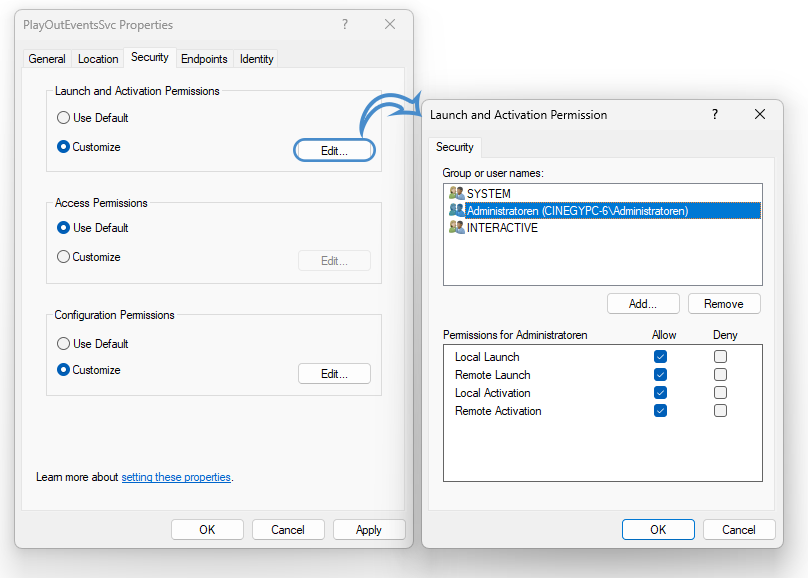Click help icon in Launch and Activation Permission dialog
The image size is (808, 578).
(714, 115)
